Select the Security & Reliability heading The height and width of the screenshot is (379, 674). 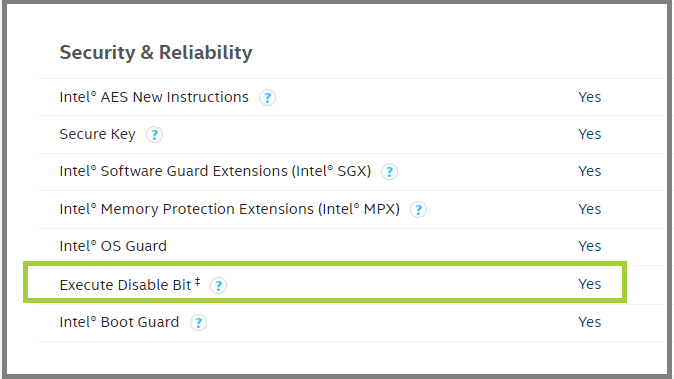(156, 52)
